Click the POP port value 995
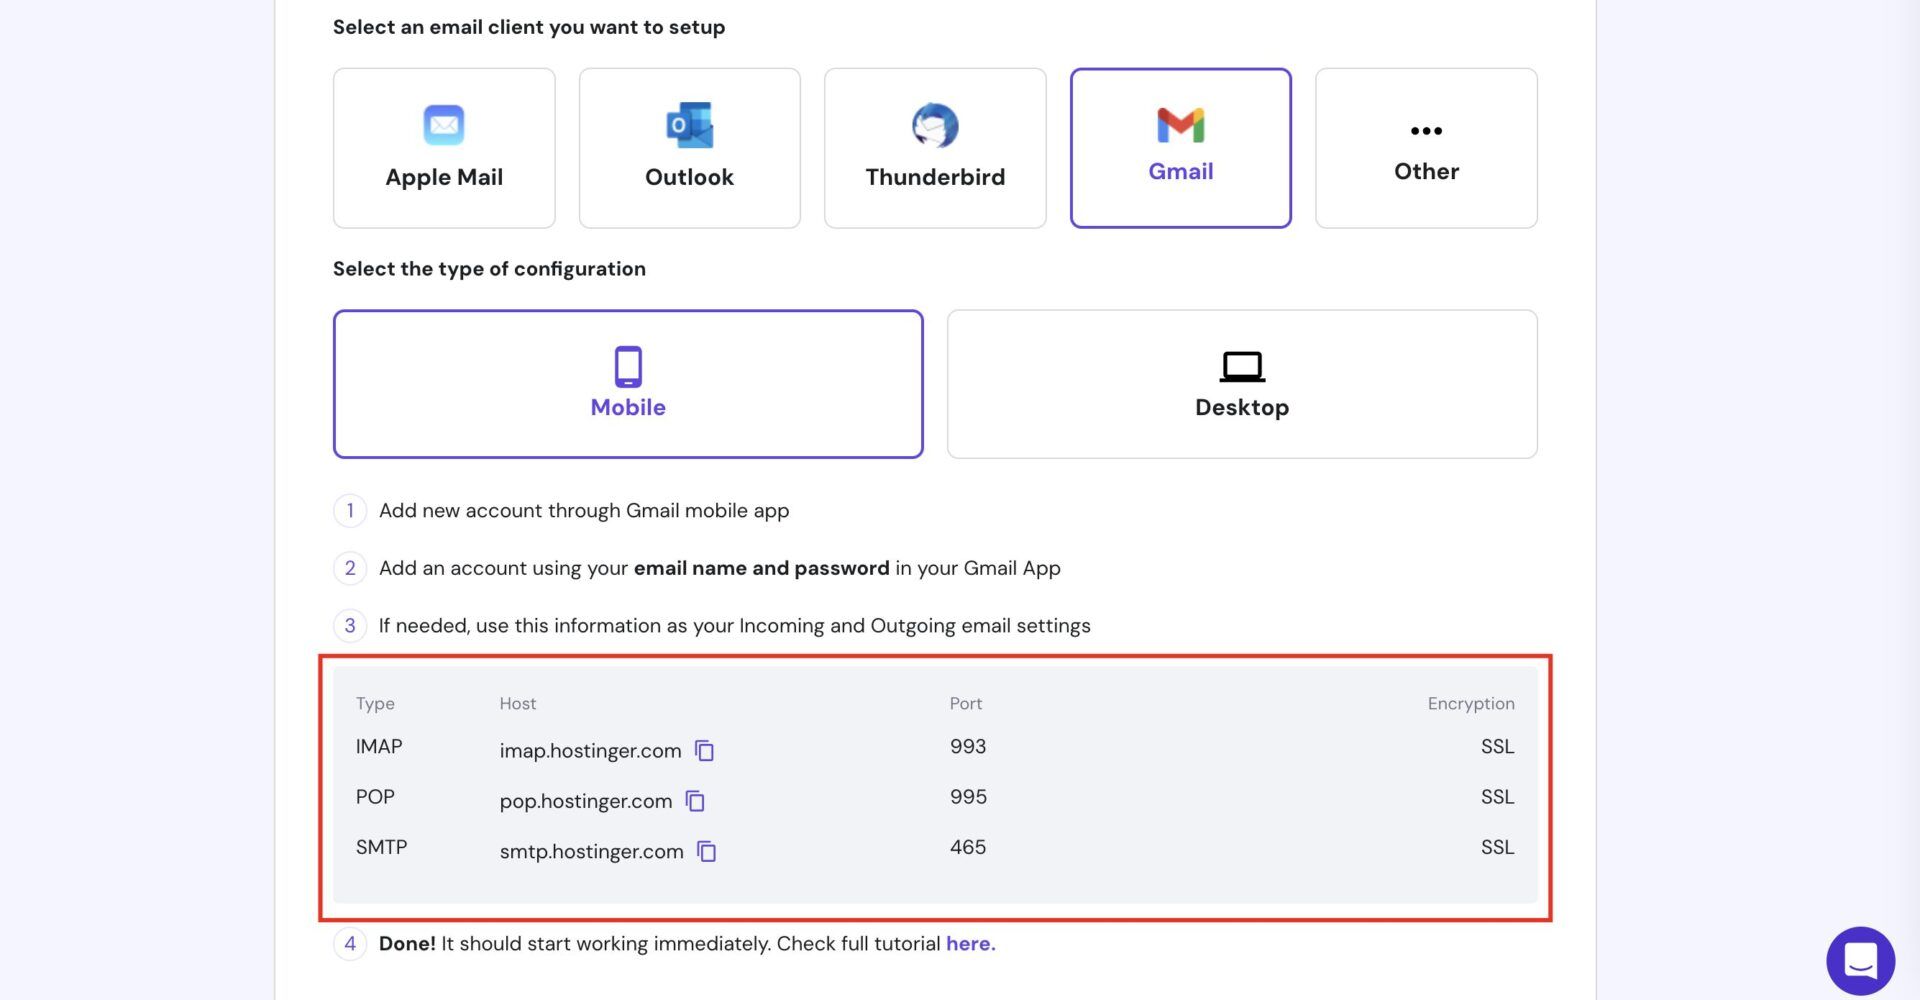The image size is (1920, 1000). click(x=967, y=796)
